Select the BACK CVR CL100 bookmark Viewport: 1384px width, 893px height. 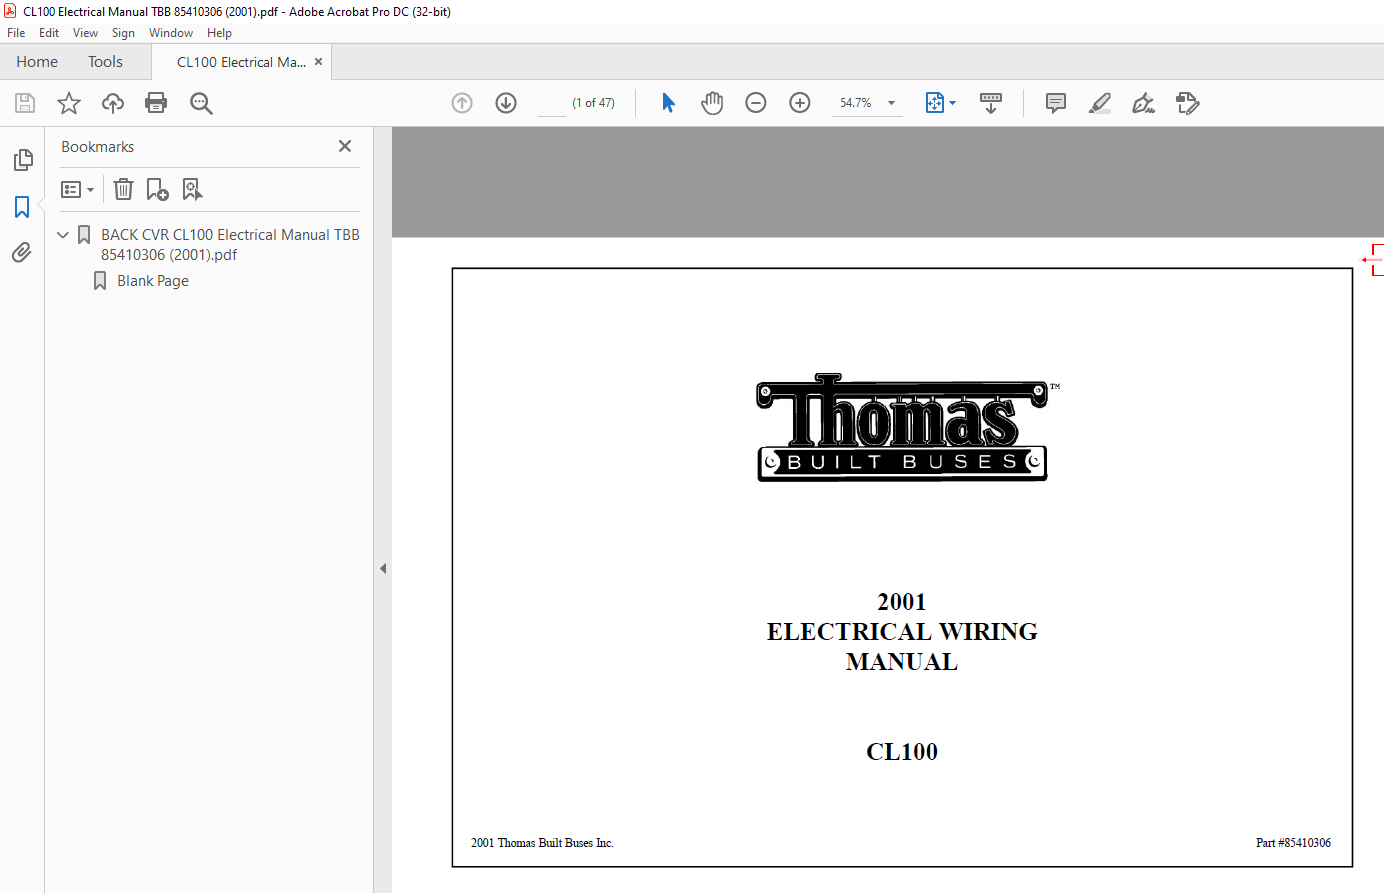[230, 245]
